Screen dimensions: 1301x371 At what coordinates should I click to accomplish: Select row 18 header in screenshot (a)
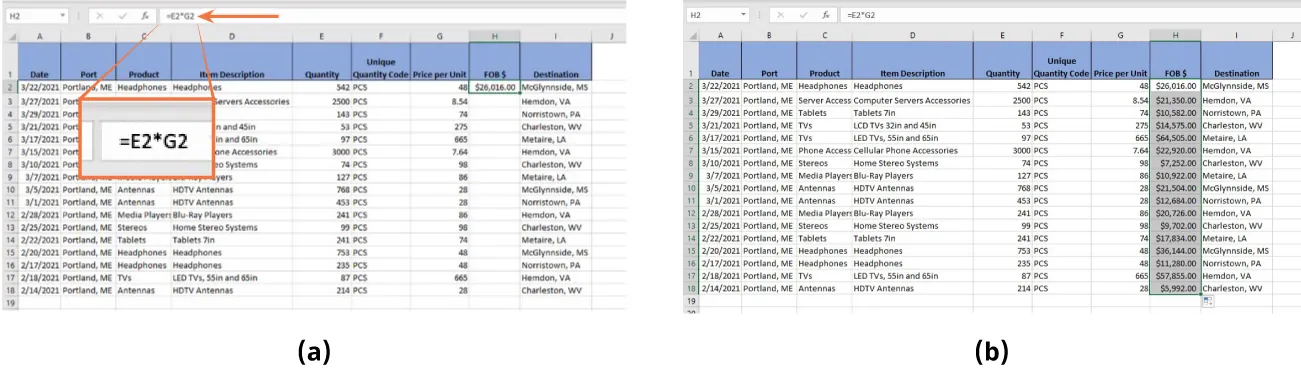tap(9, 291)
